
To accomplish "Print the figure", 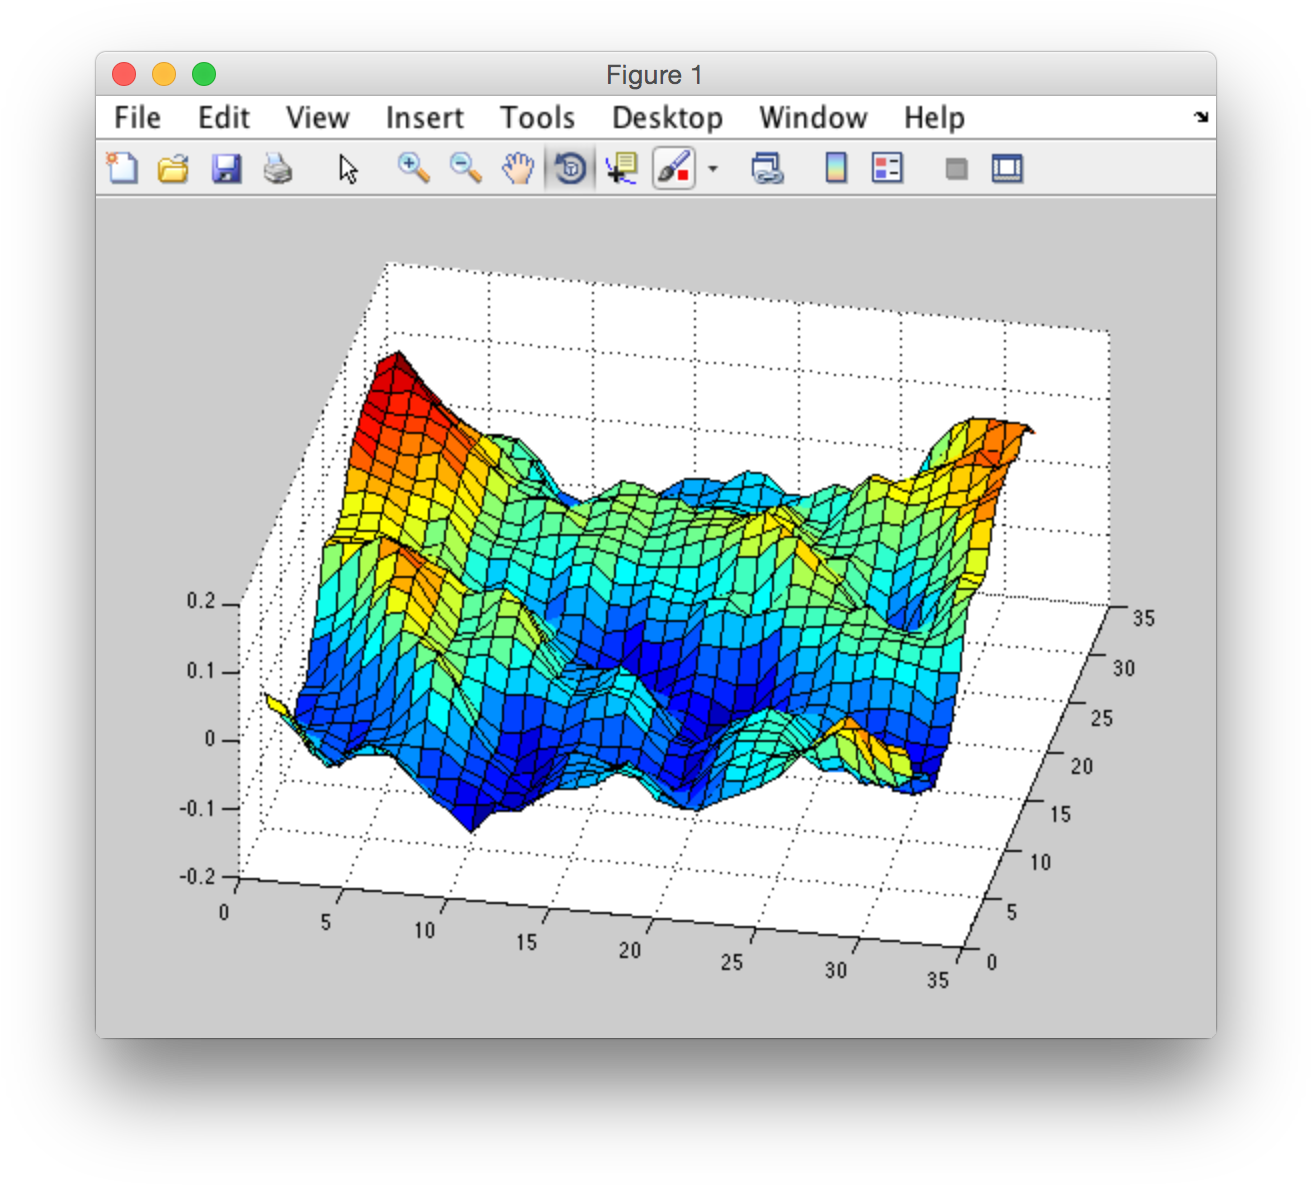I will coord(279,168).
